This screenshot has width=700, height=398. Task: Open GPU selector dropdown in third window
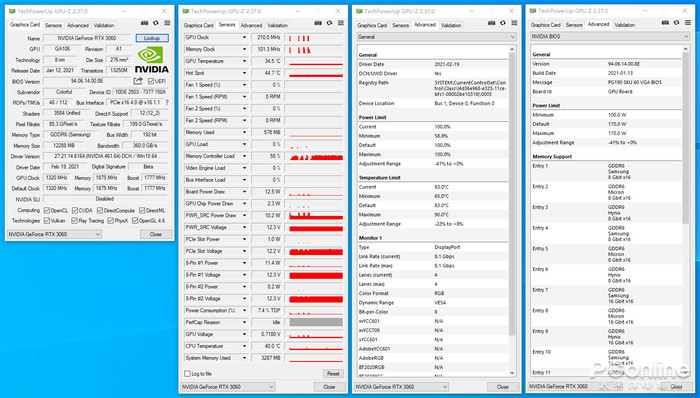click(x=401, y=387)
